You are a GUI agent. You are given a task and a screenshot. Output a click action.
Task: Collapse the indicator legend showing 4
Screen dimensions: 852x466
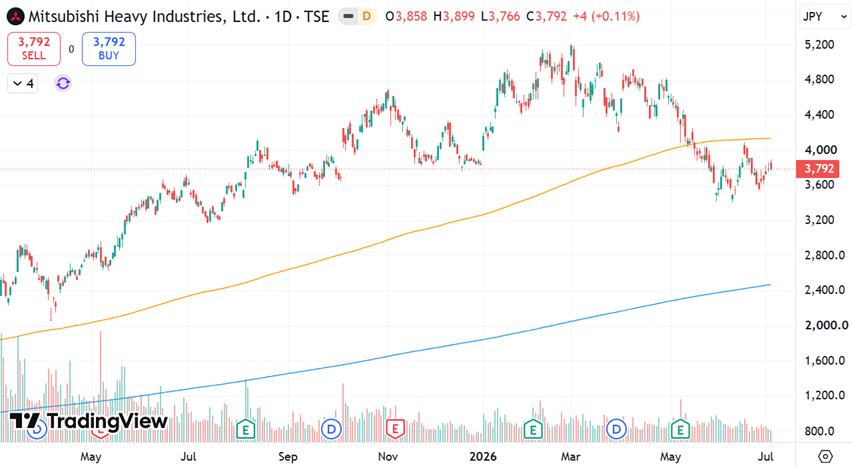23,84
